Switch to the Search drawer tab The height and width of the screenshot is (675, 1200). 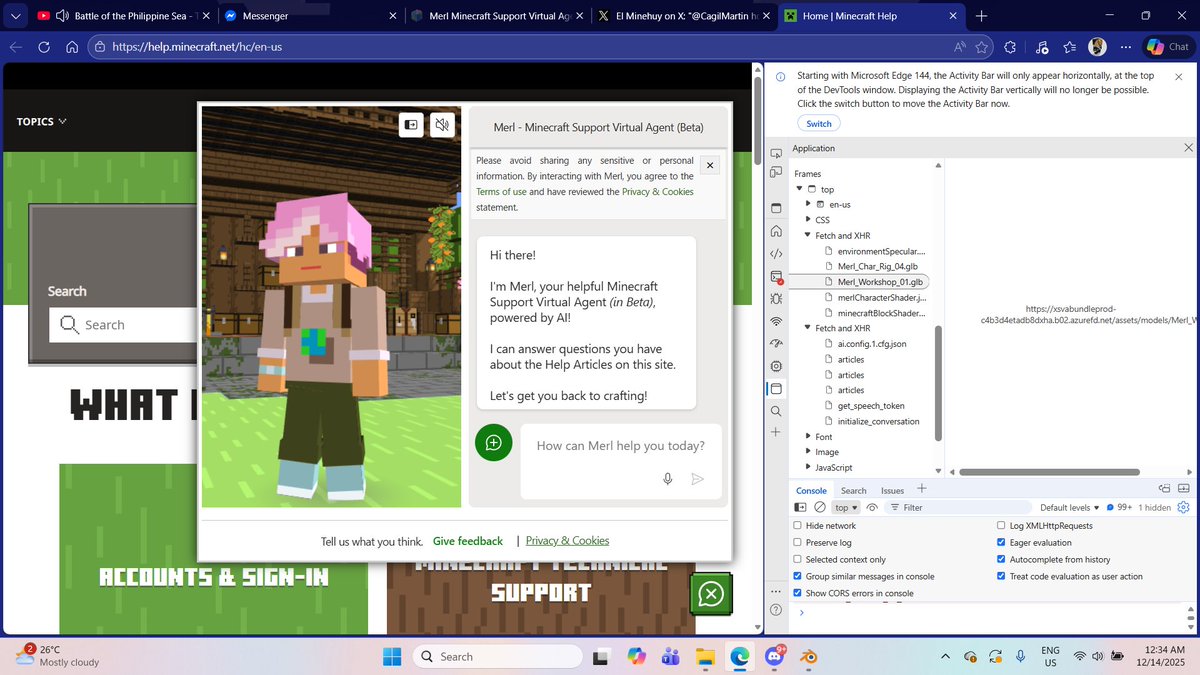click(x=854, y=491)
